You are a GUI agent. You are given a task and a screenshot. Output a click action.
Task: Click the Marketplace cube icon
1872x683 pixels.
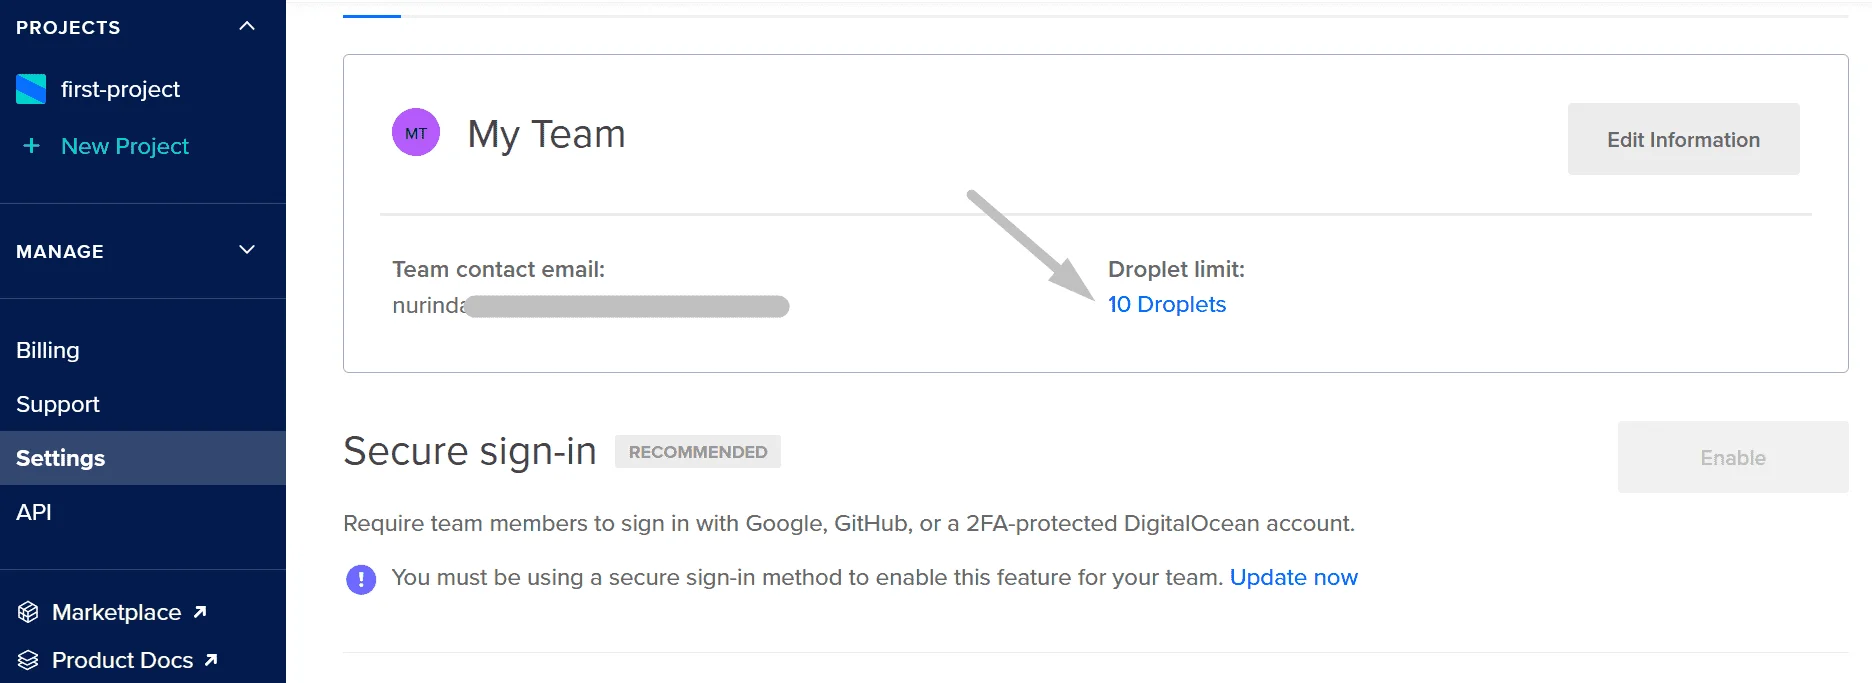(x=28, y=612)
